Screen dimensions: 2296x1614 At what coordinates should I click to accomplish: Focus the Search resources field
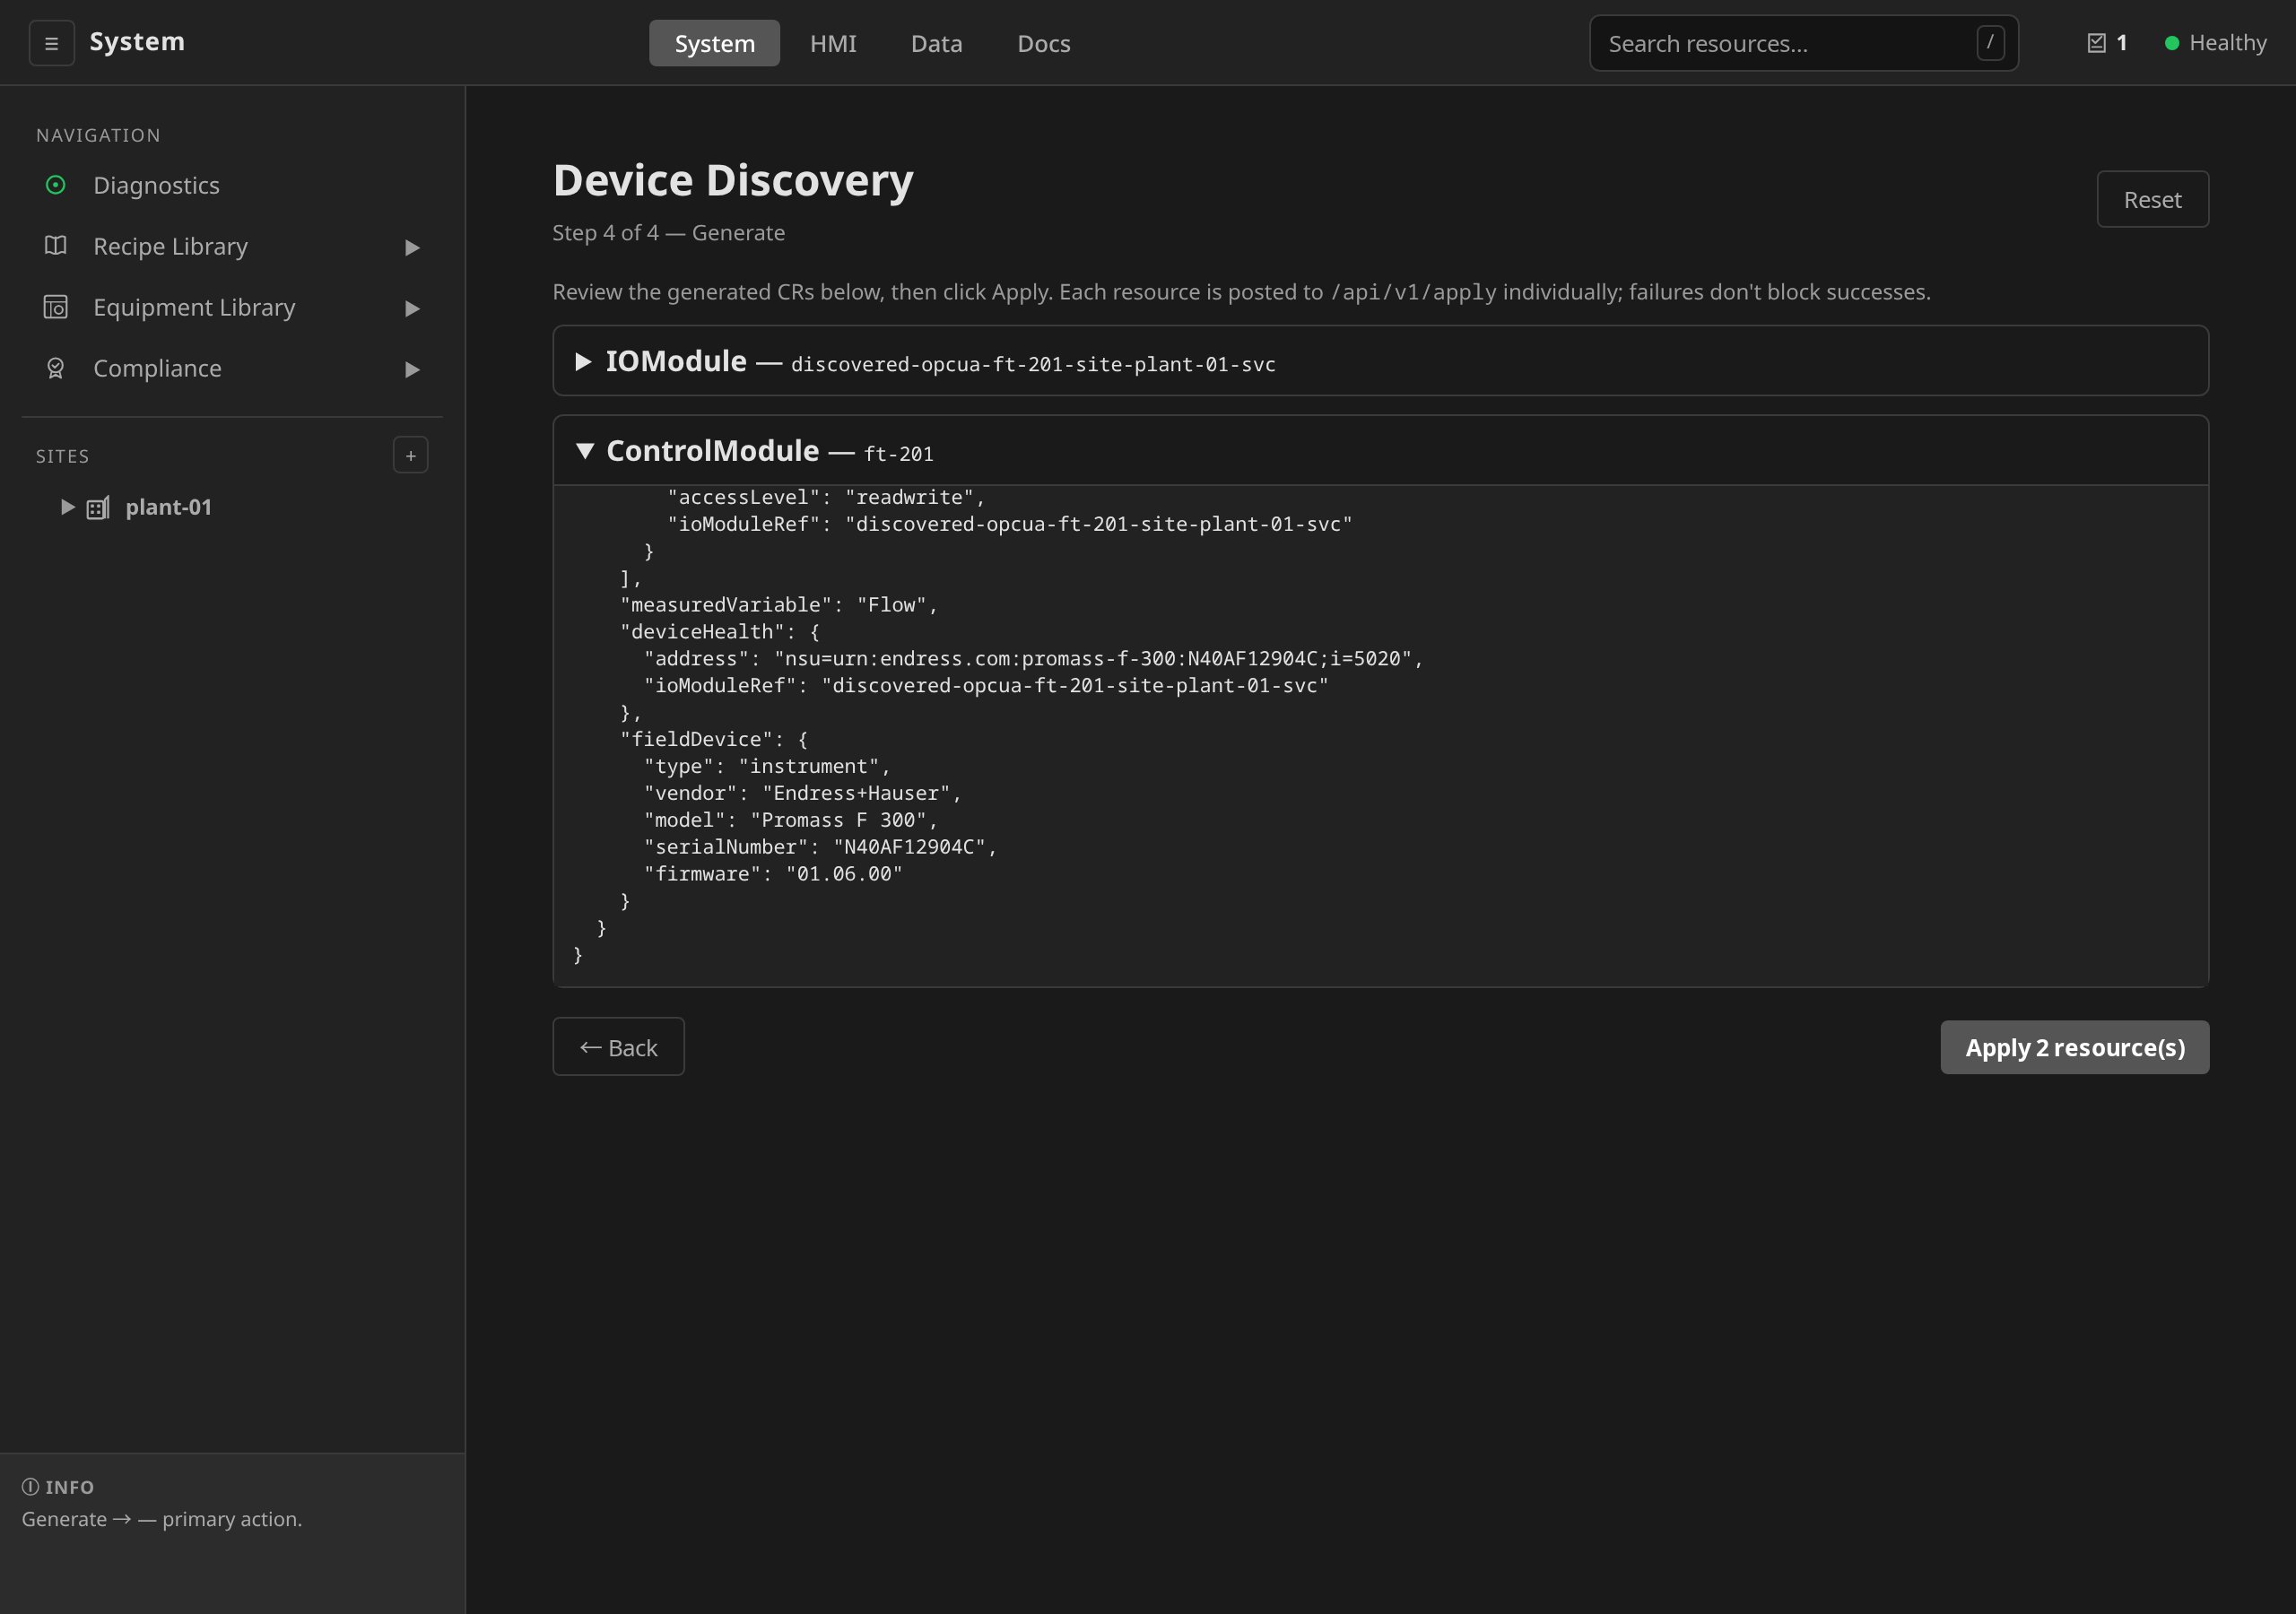(x=1803, y=43)
